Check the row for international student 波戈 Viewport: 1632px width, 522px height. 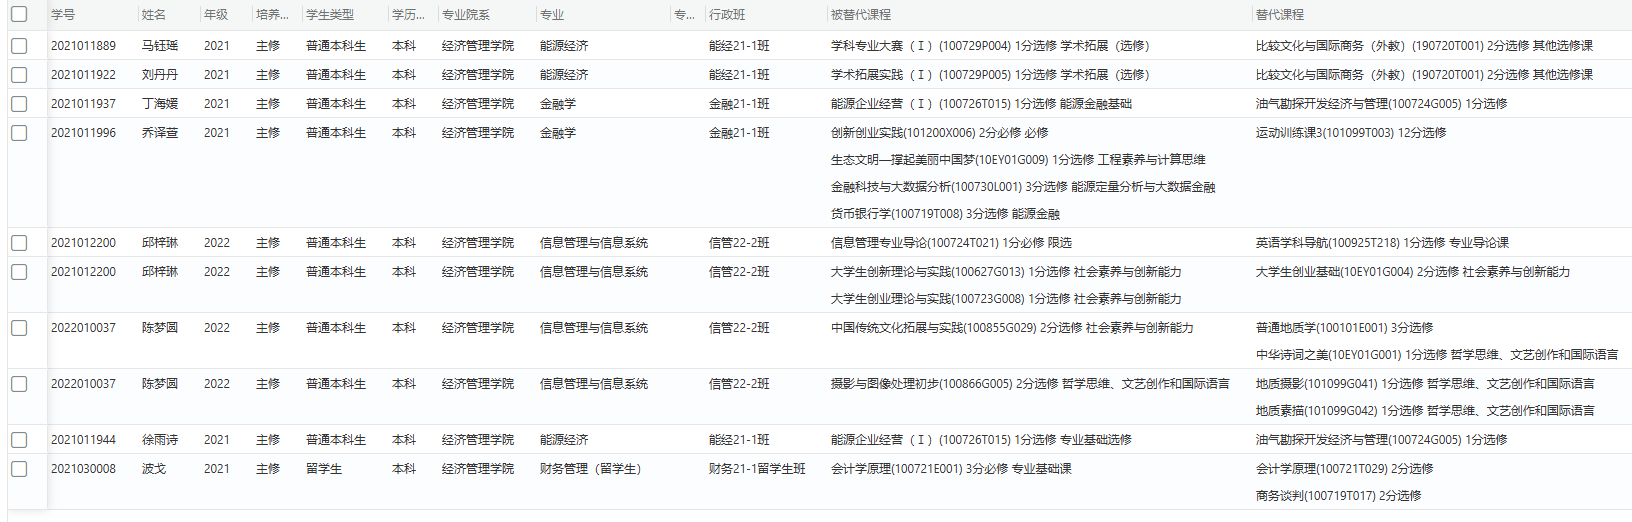19,469
